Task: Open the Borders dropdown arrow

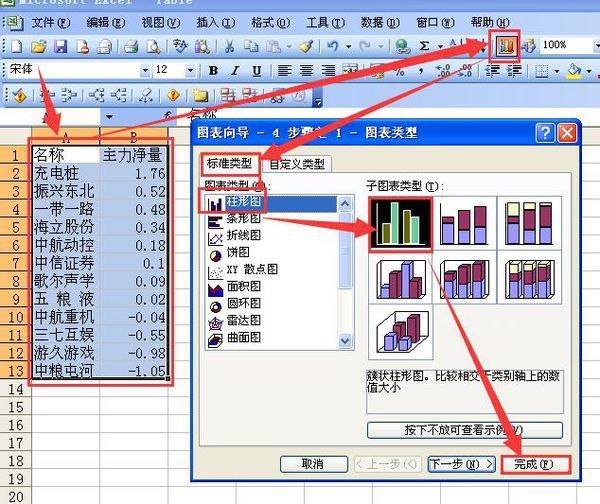Action: [x=557, y=71]
